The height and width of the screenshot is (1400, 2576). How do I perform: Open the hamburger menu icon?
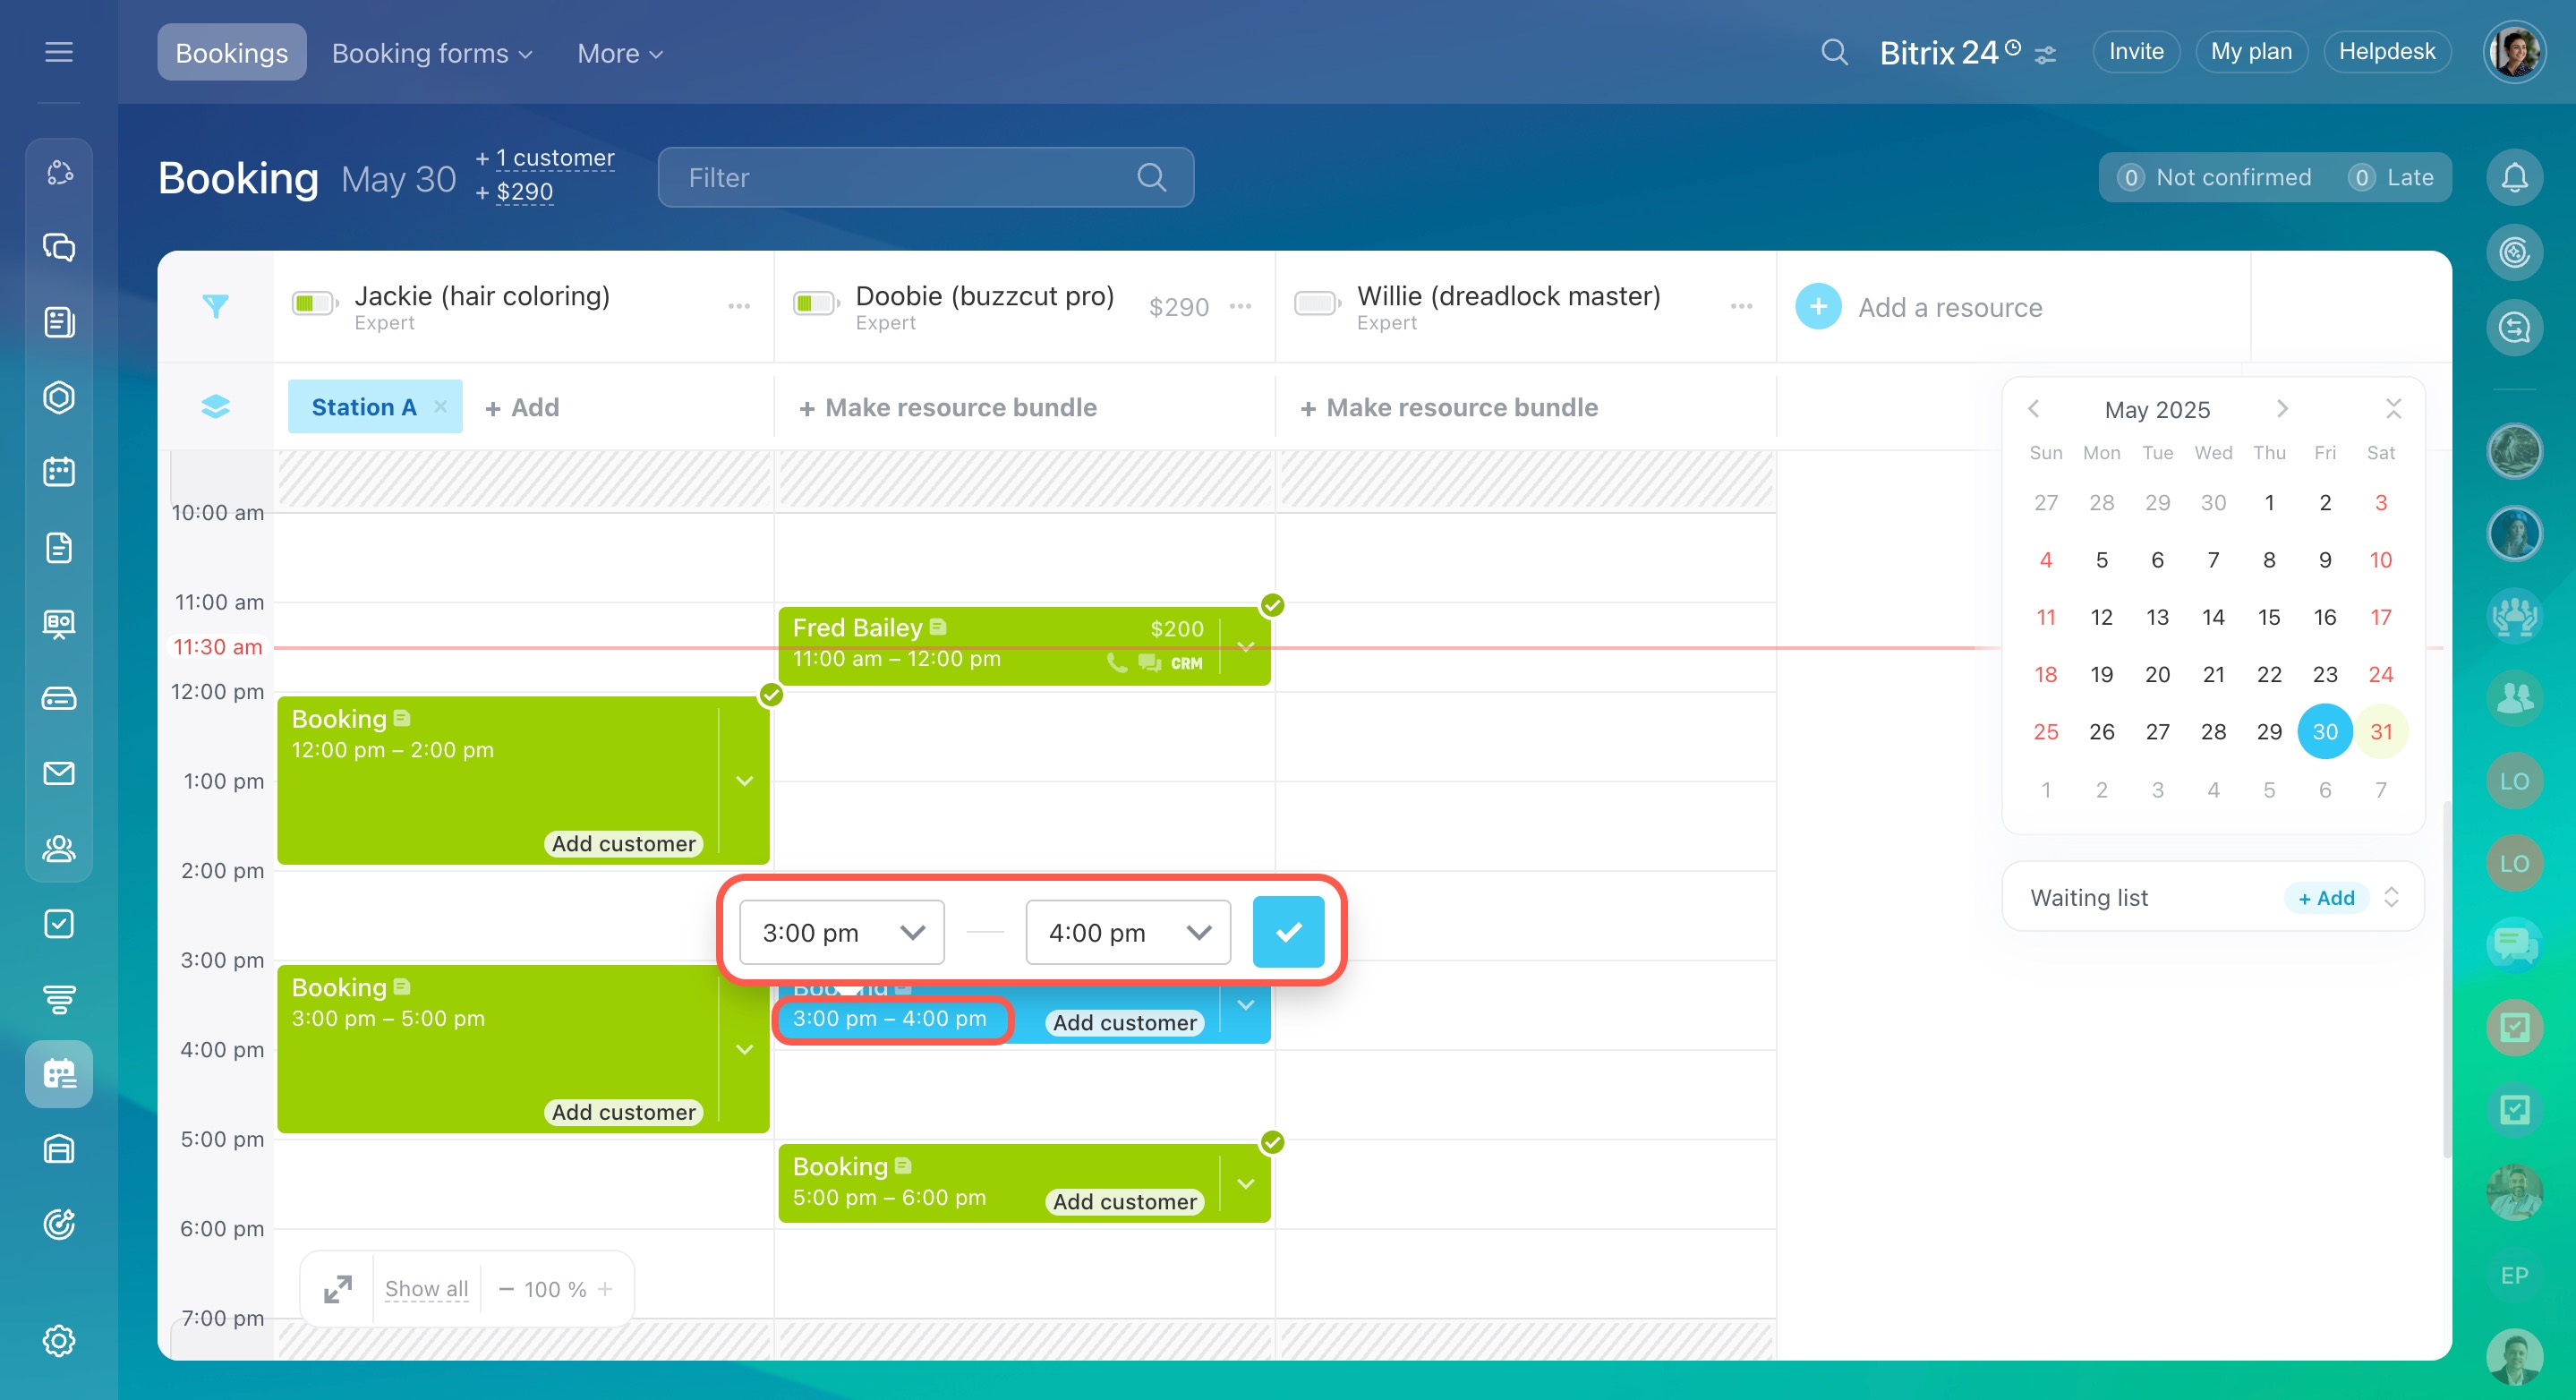(59, 52)
